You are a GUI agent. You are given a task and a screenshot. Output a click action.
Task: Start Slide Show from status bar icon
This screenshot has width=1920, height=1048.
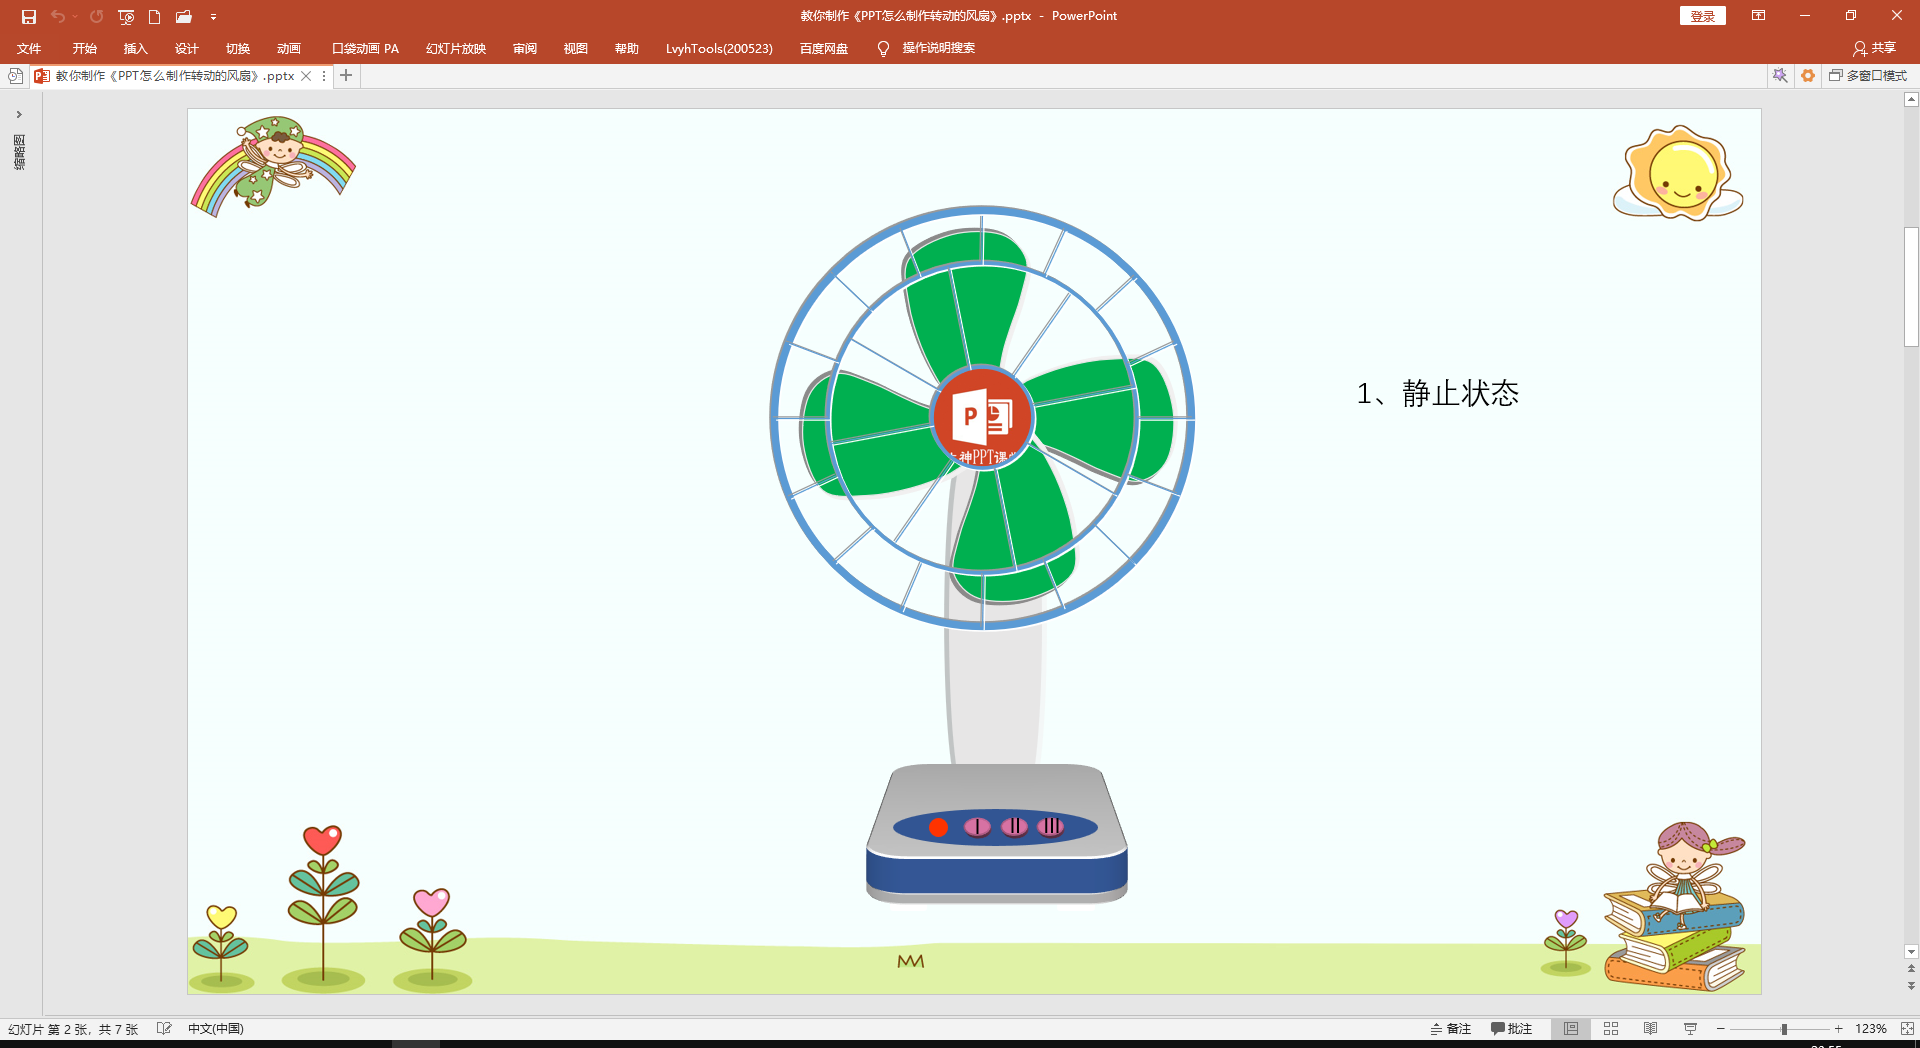1690,1029
